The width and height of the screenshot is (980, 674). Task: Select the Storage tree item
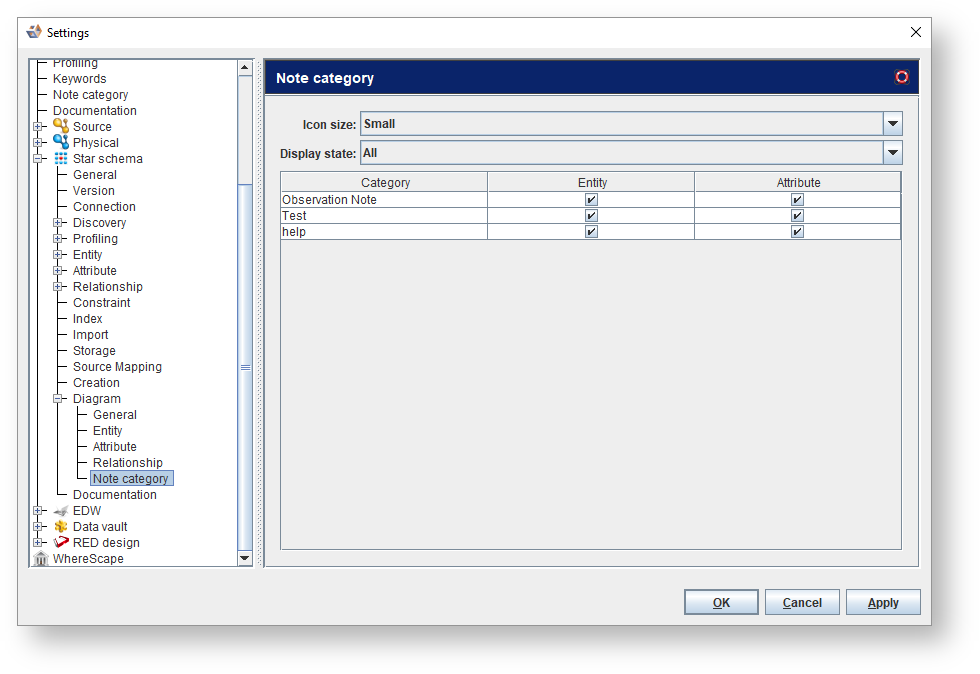pyautogui.click(x=94, y=351)
